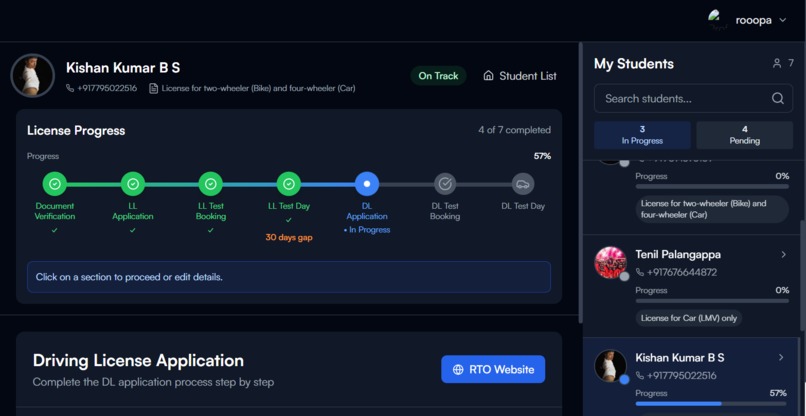The image size is (806, 416).
Task: Expand Tenil Palangappa's card chevron
Action: coord(783,255)
